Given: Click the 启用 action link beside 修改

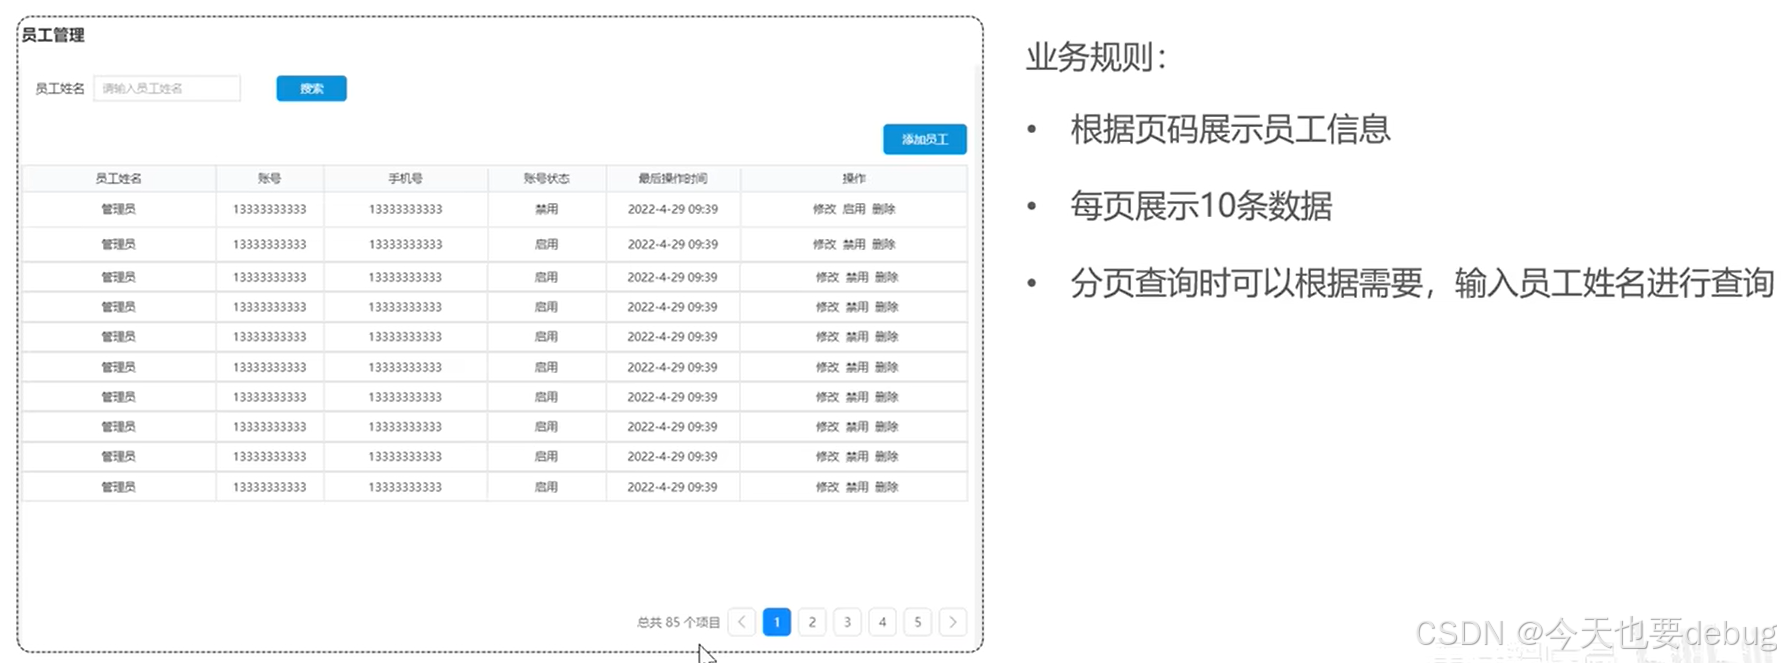Looking at the screenshot, I should (x=854, y=209).
